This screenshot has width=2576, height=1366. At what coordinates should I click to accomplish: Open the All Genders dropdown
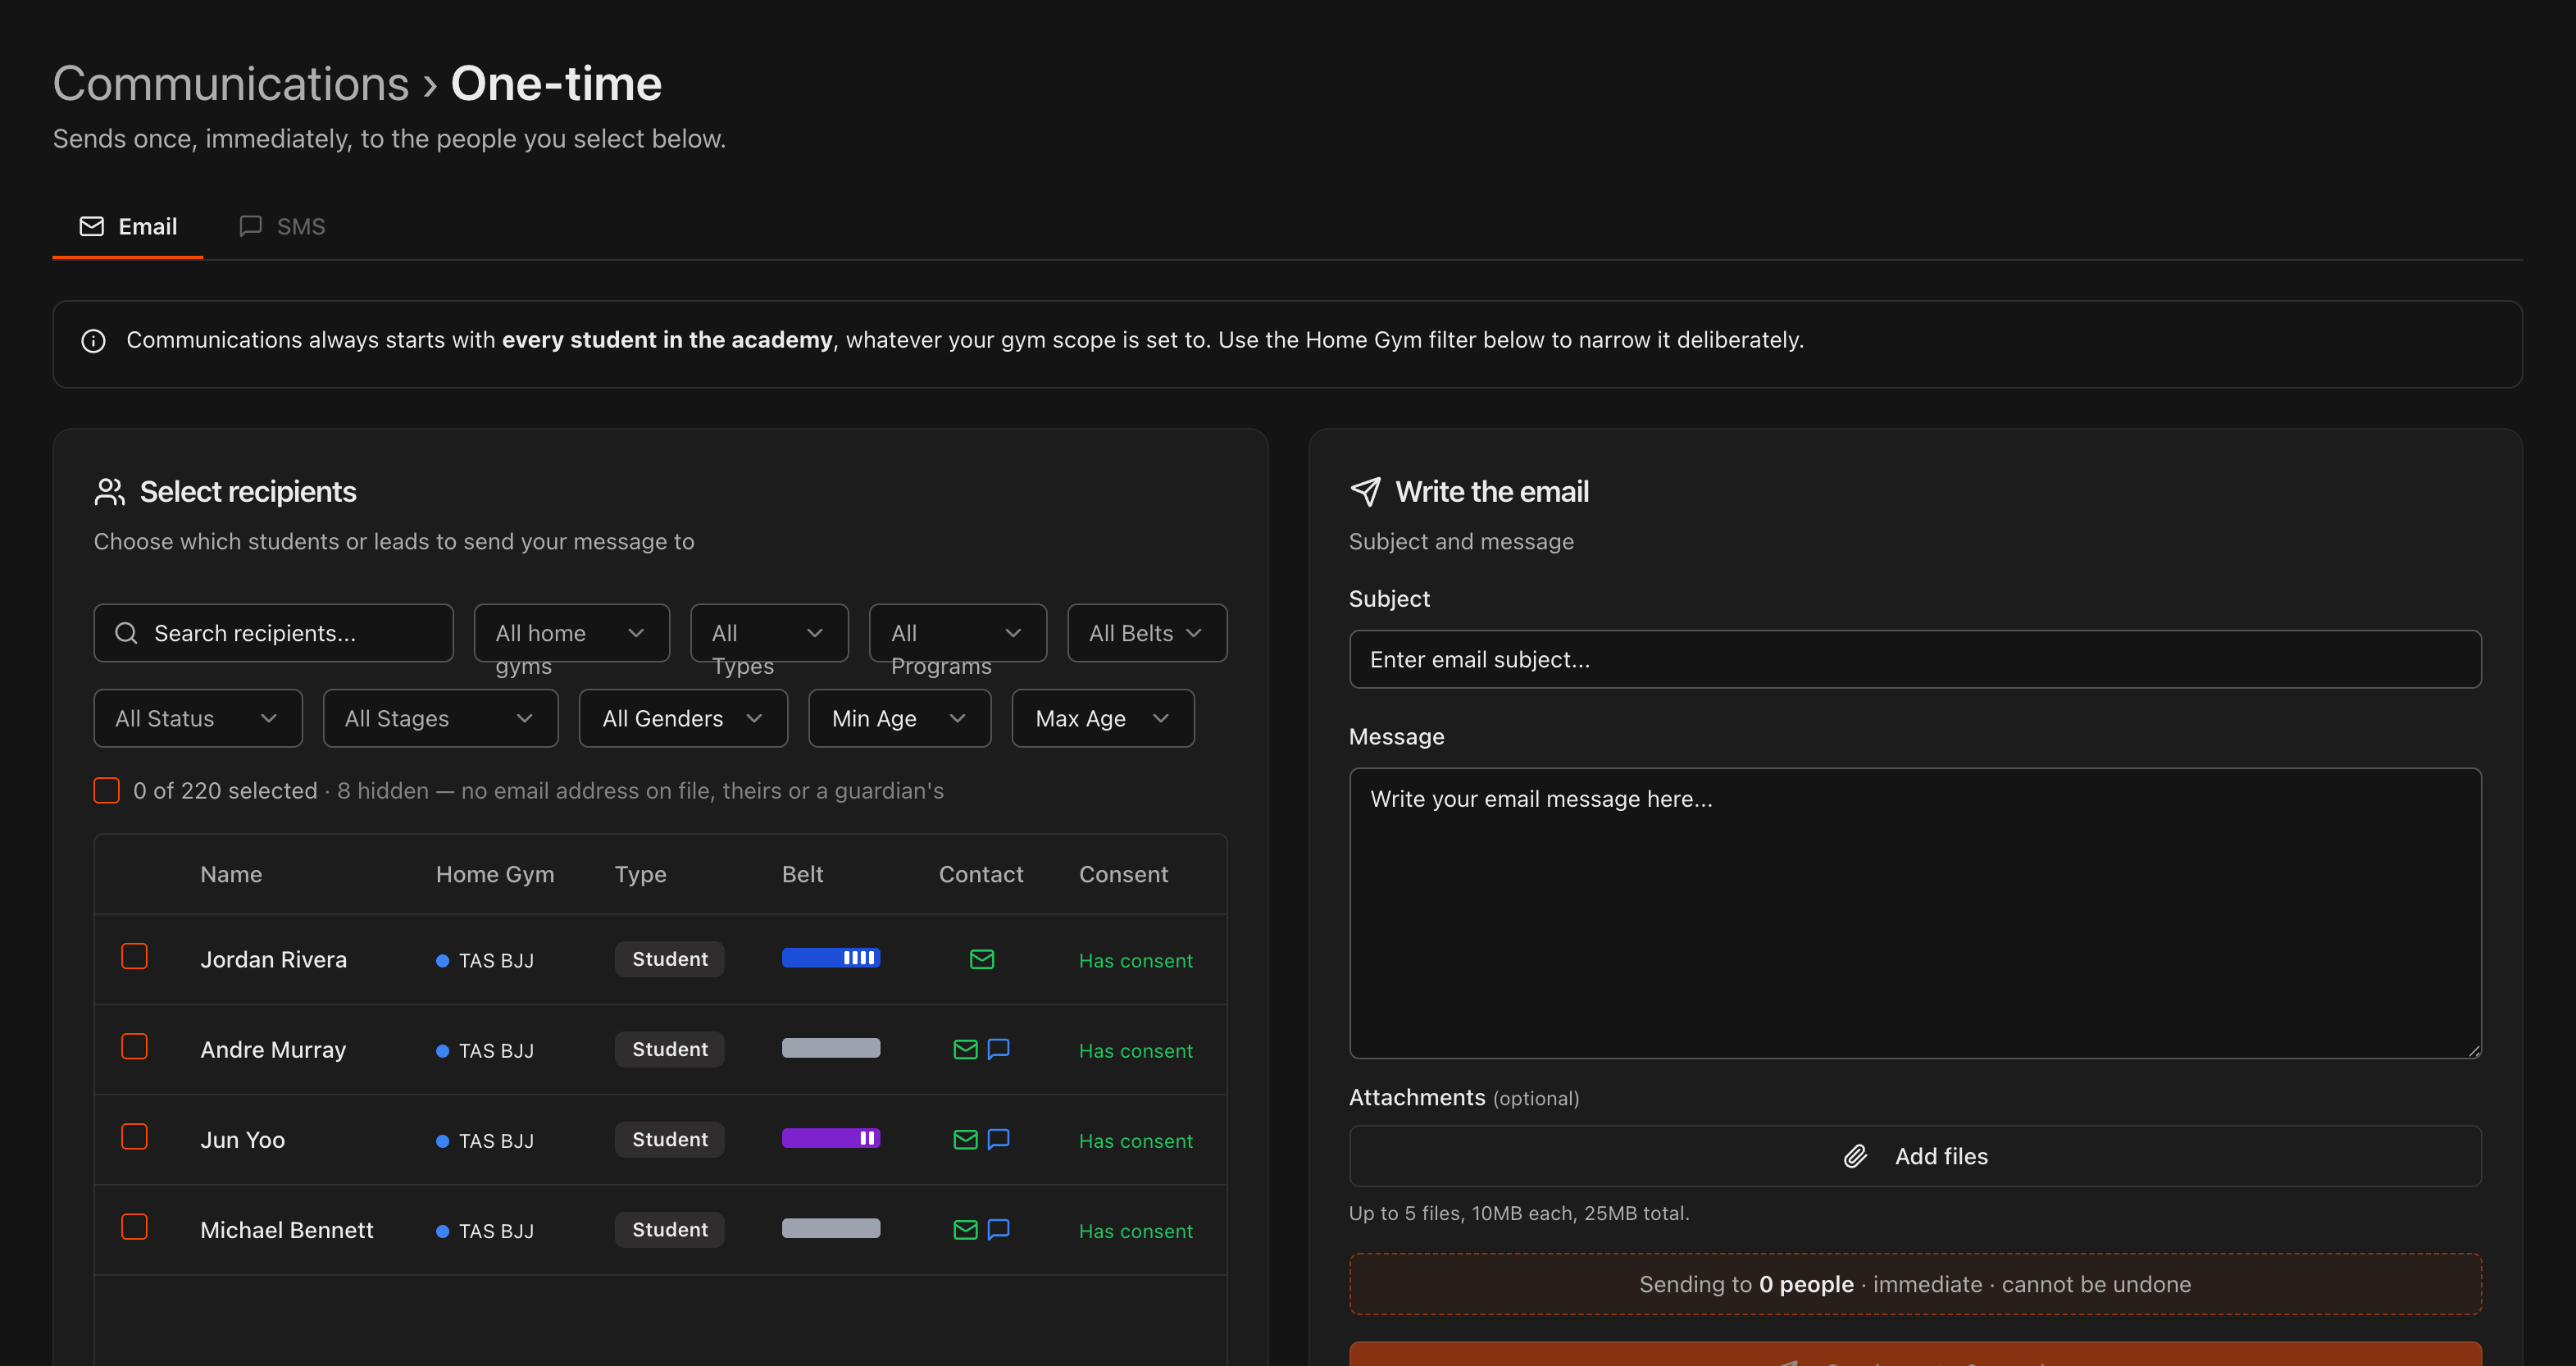click(683, 719)
